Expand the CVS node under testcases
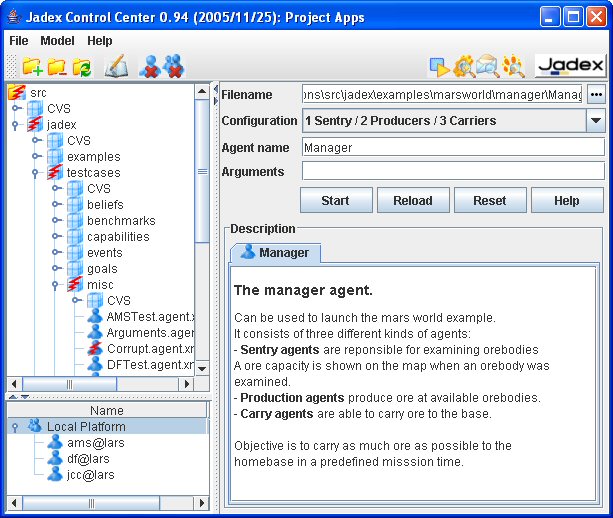Image resolution: width=613 pixels, height=518 pixels. [x=57, y=188]
